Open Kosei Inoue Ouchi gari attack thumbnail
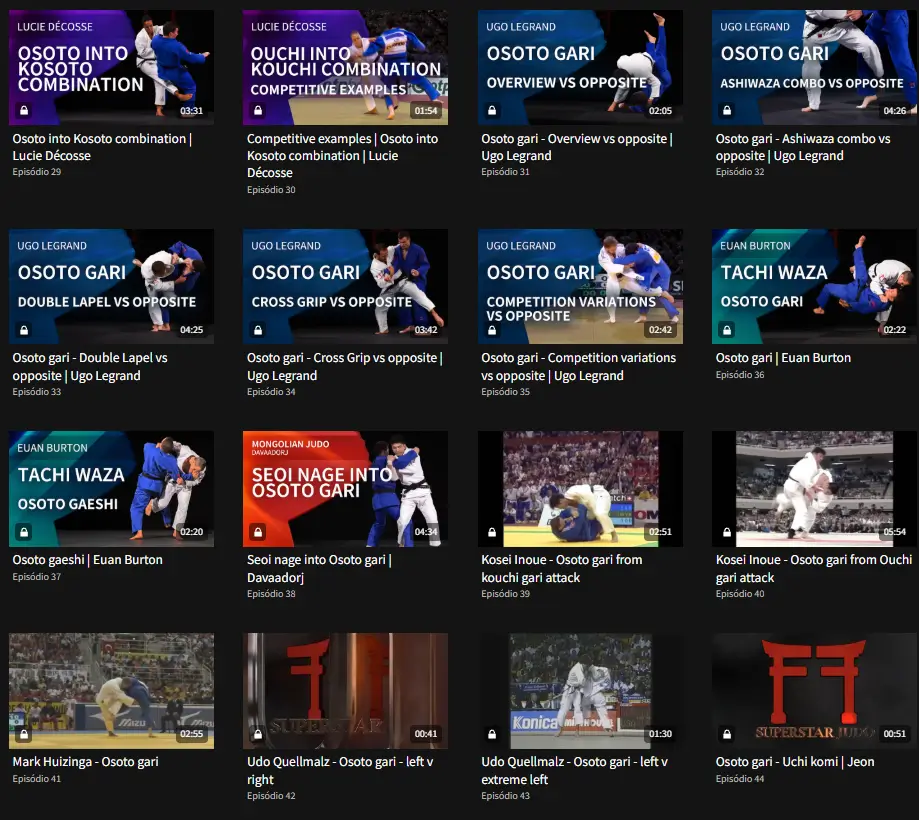The width and height of the screenshot is (919, 820). click(815, 489)
